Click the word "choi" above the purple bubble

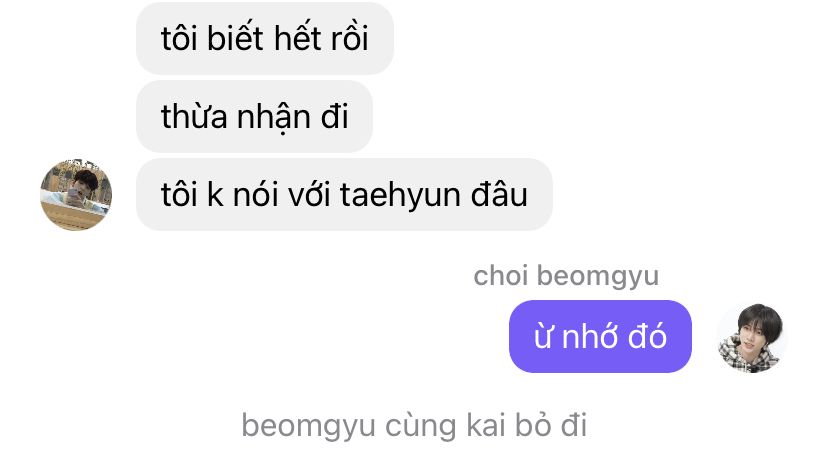point(501,276)
